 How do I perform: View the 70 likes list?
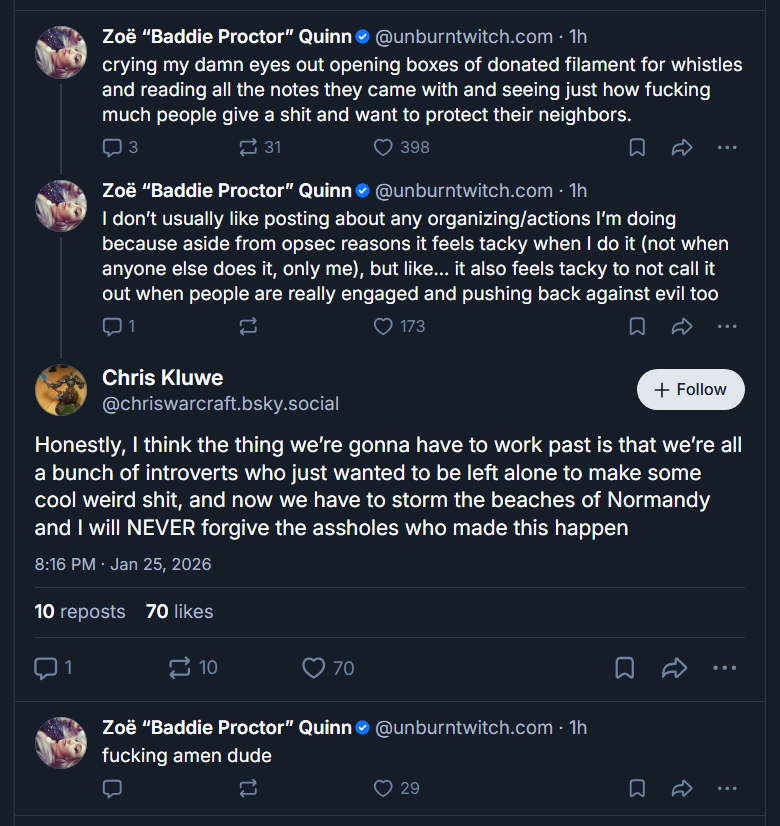coord(180,612)
